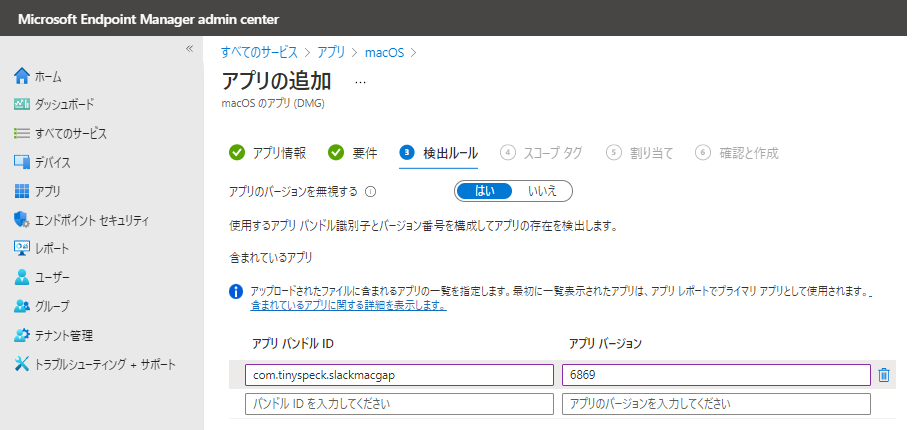Click the Devices monitor icon
913x430 pixels.
22,162
